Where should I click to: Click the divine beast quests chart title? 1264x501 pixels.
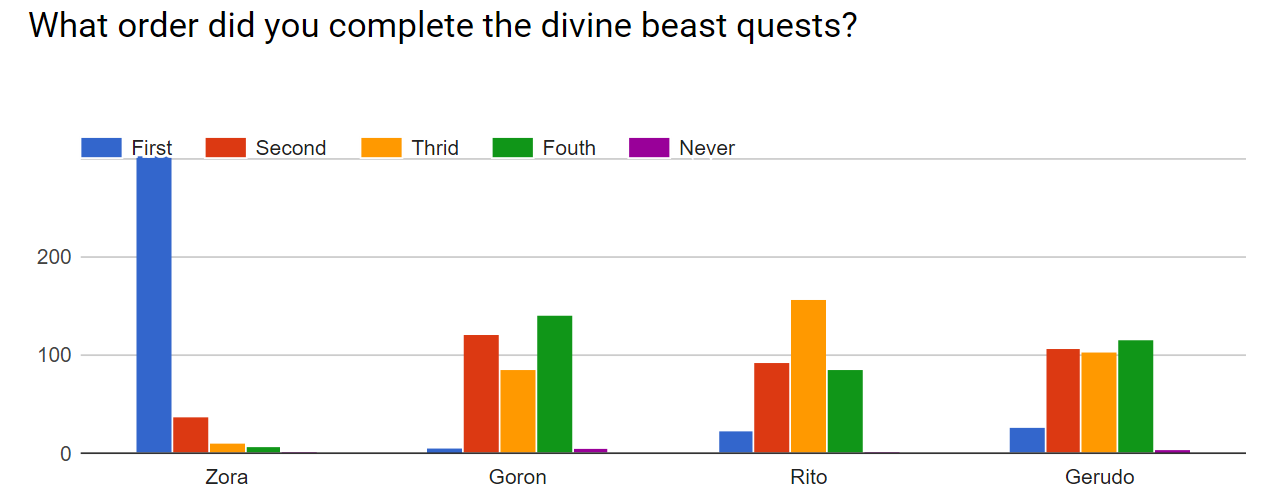click(x=443, y=25)
